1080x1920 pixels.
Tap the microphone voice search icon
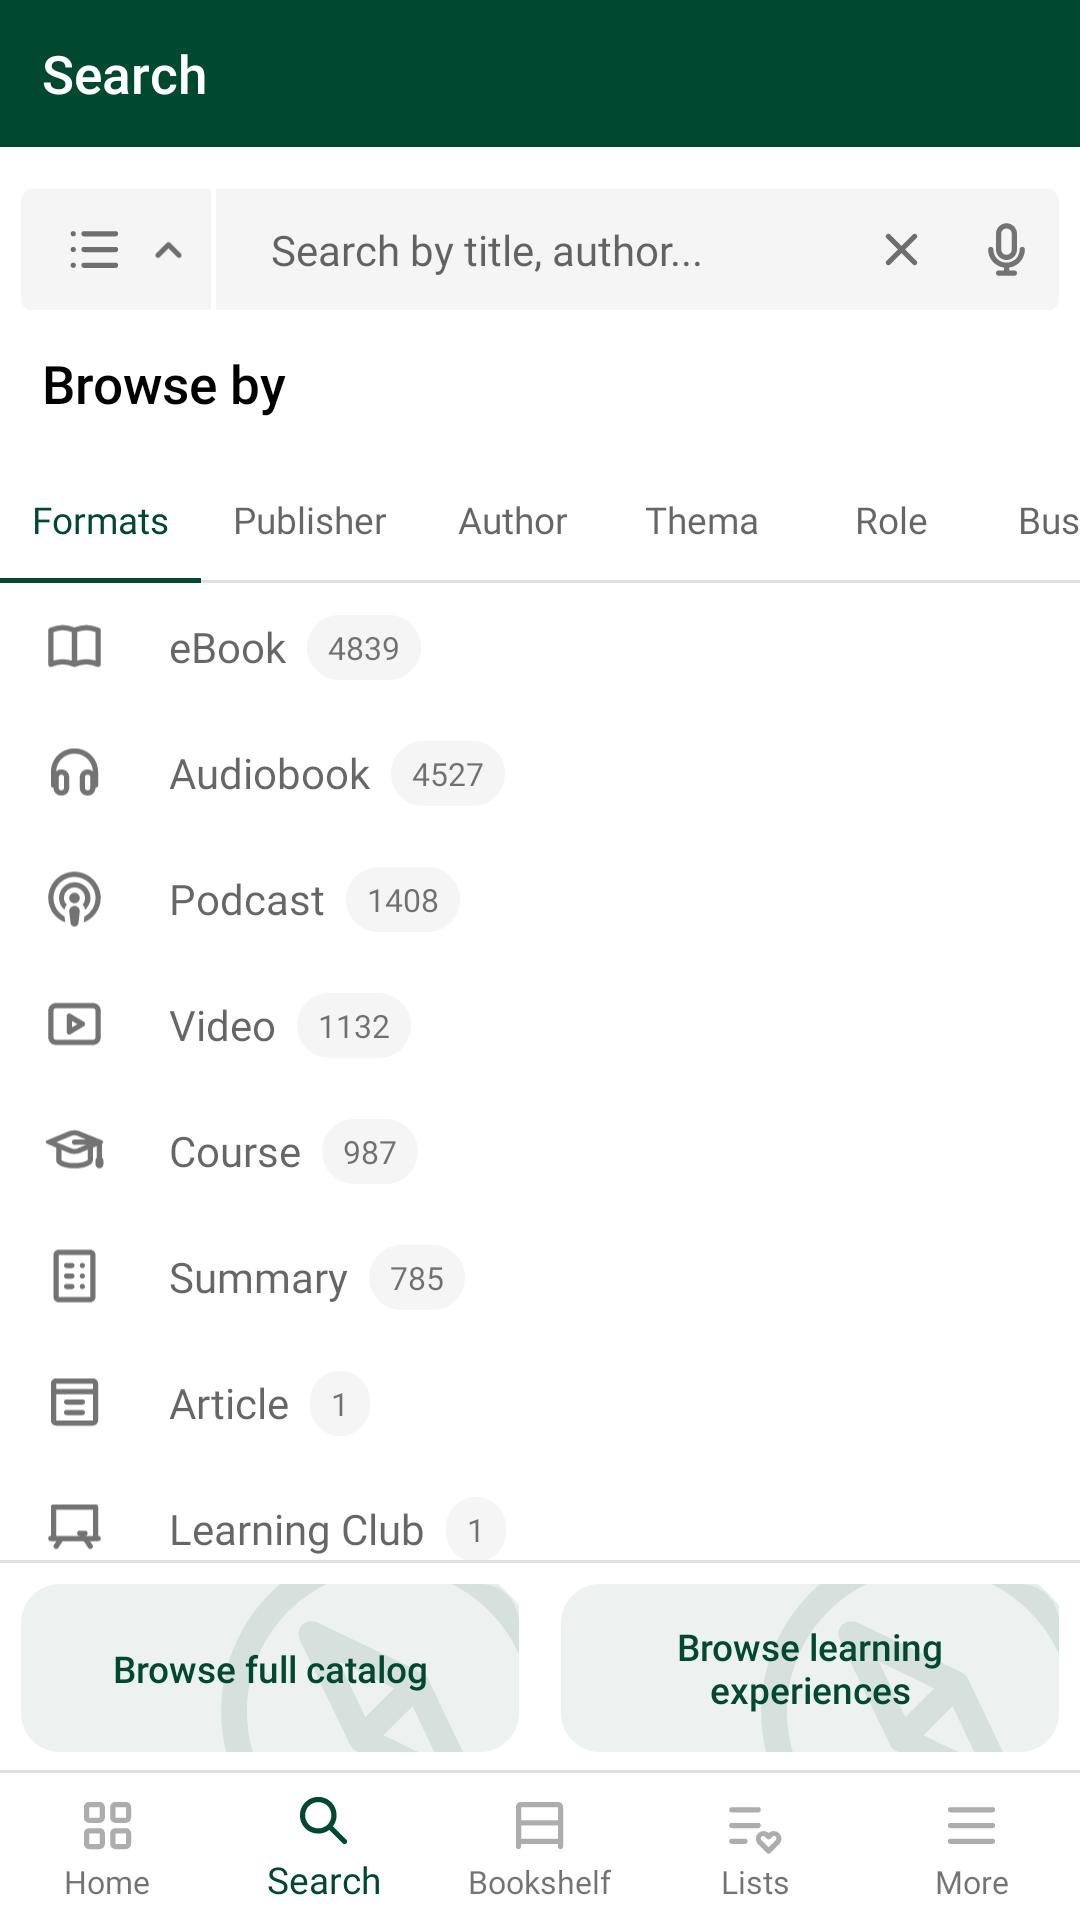pos(1005,249)
